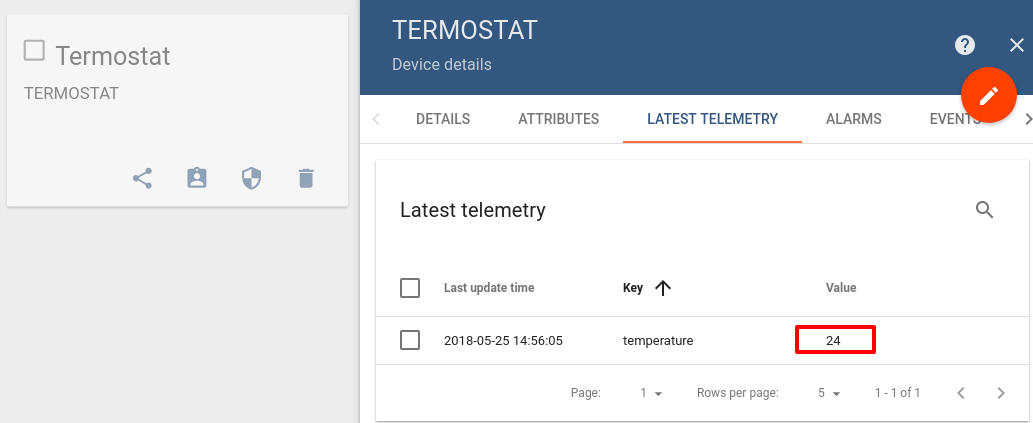Switch to the Attributes tab
The image size is (1033, 423).
tap(559, 119)
